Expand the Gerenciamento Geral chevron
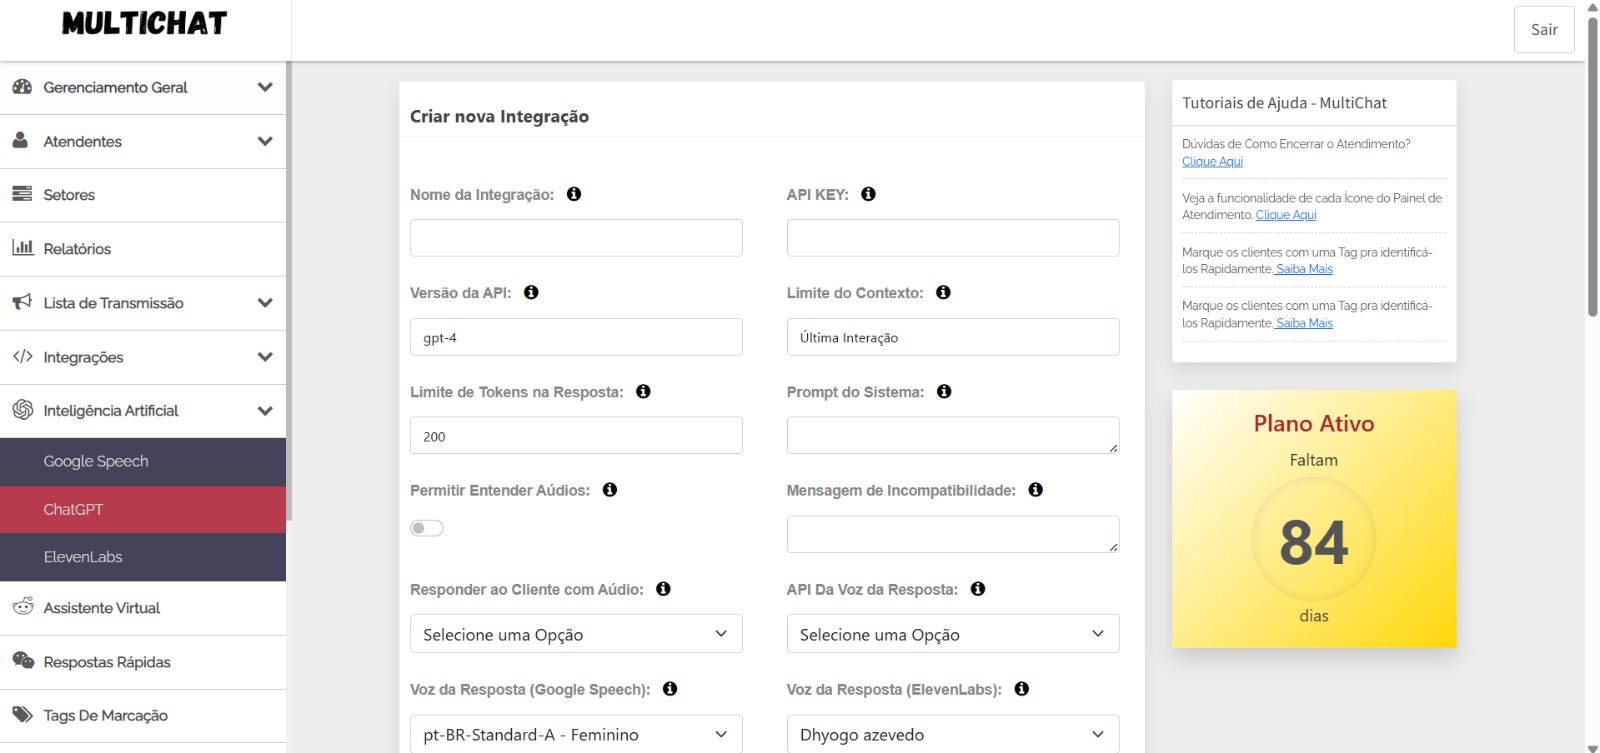 coord(265,87)
